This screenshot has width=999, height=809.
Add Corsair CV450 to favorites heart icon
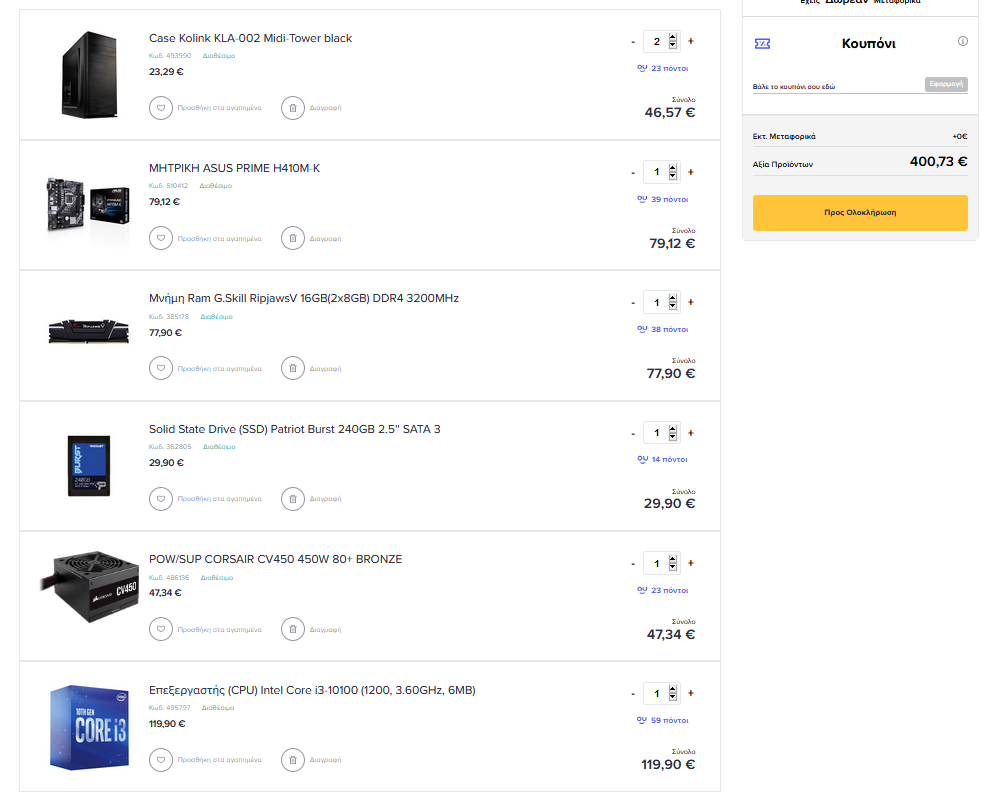click(161, 629)
